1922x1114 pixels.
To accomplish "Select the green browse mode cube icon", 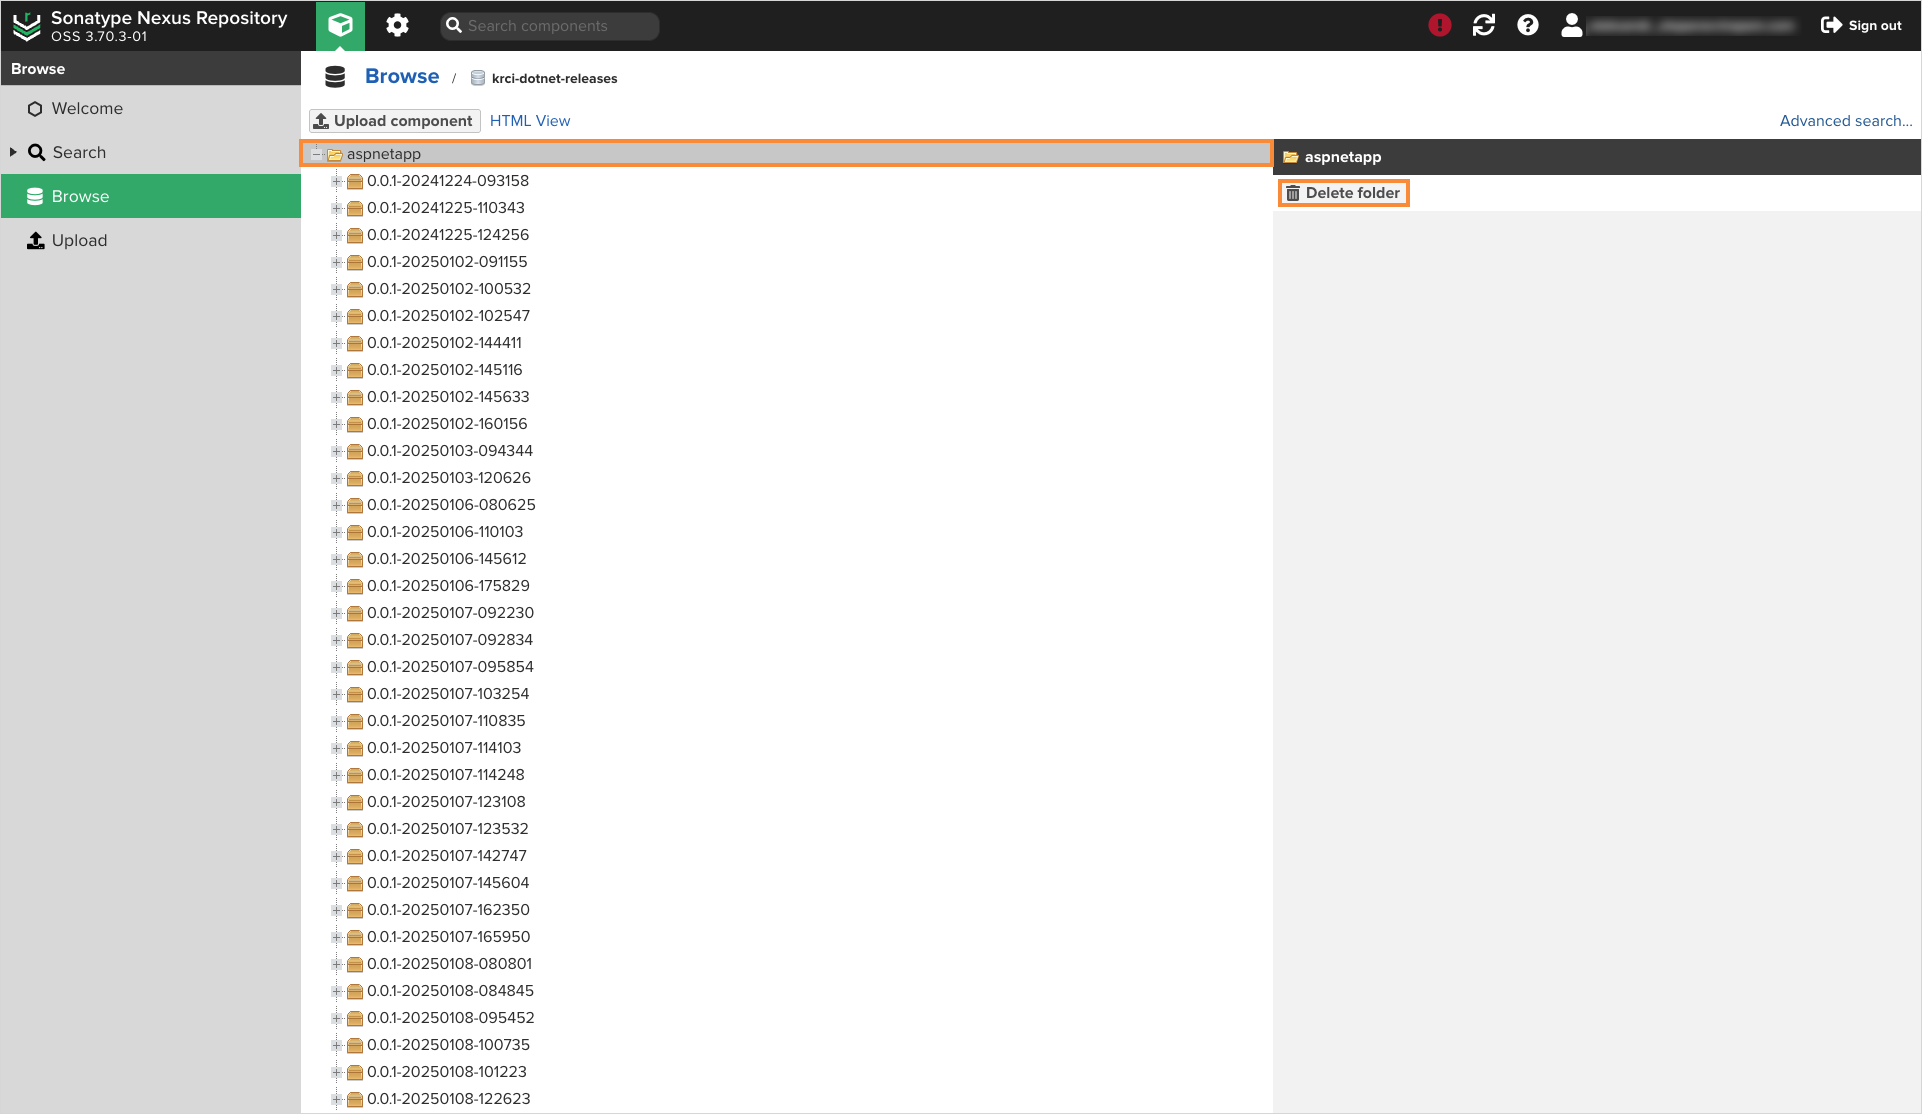I will (x=340, y=25).
